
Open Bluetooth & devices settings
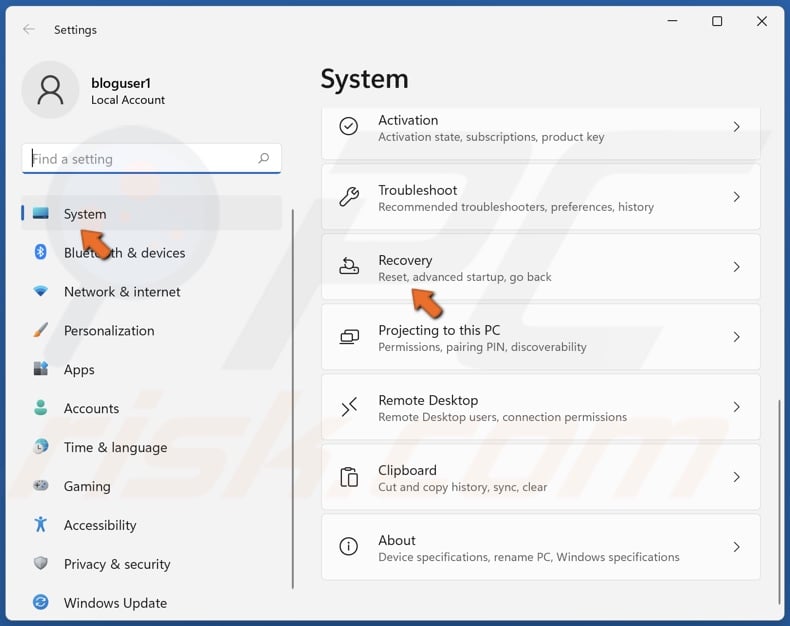coord(152,253)
